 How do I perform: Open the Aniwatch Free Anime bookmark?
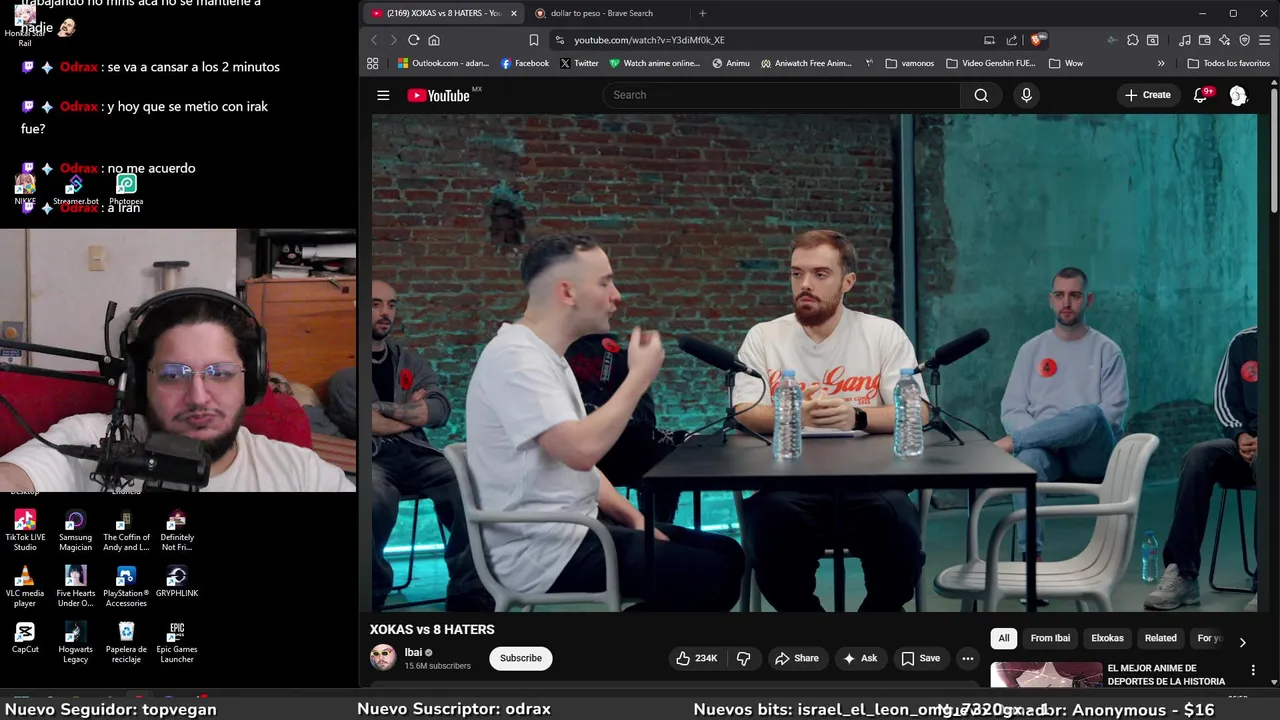pos(806,63)
